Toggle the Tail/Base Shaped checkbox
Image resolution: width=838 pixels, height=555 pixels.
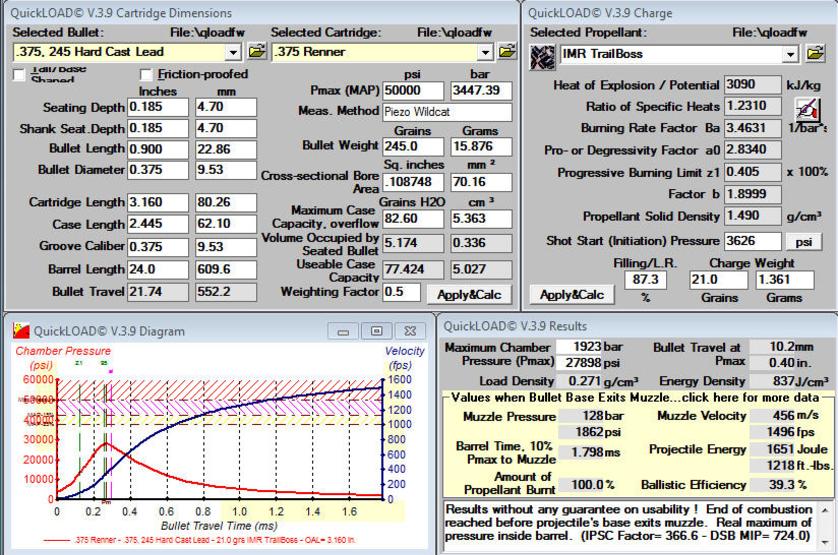click(x=19, y=74)
